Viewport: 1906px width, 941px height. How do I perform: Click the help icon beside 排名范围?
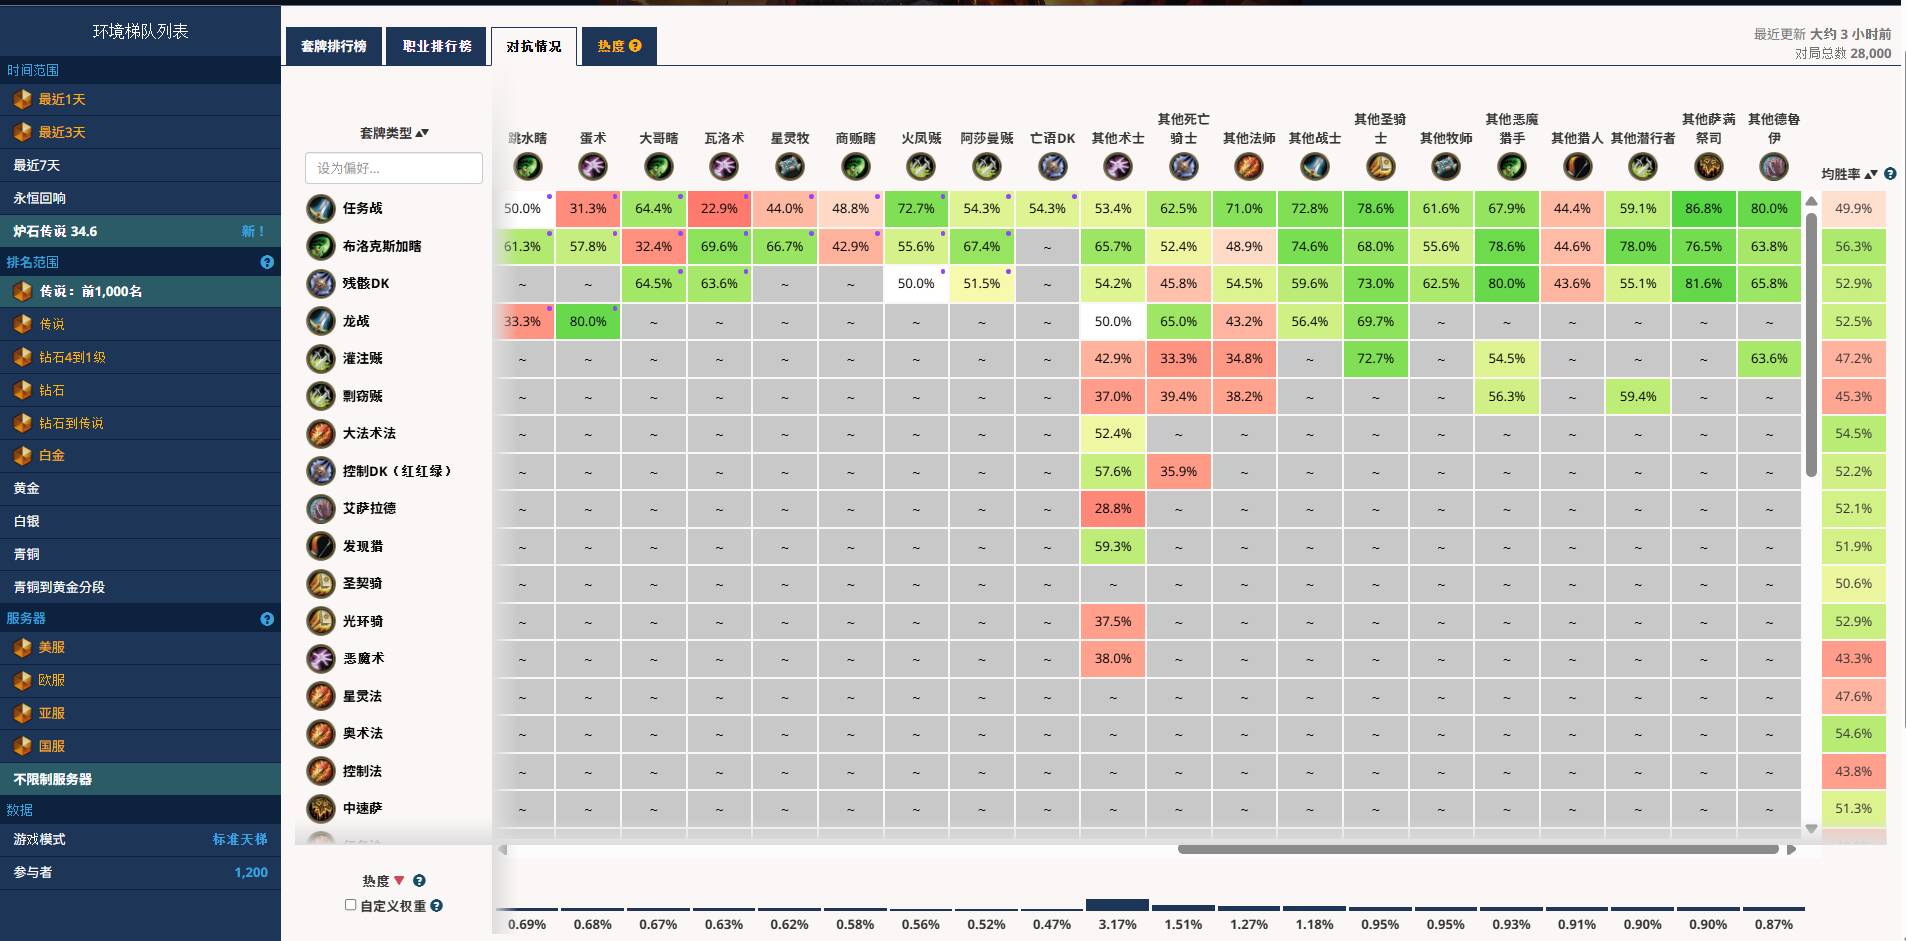267,262
